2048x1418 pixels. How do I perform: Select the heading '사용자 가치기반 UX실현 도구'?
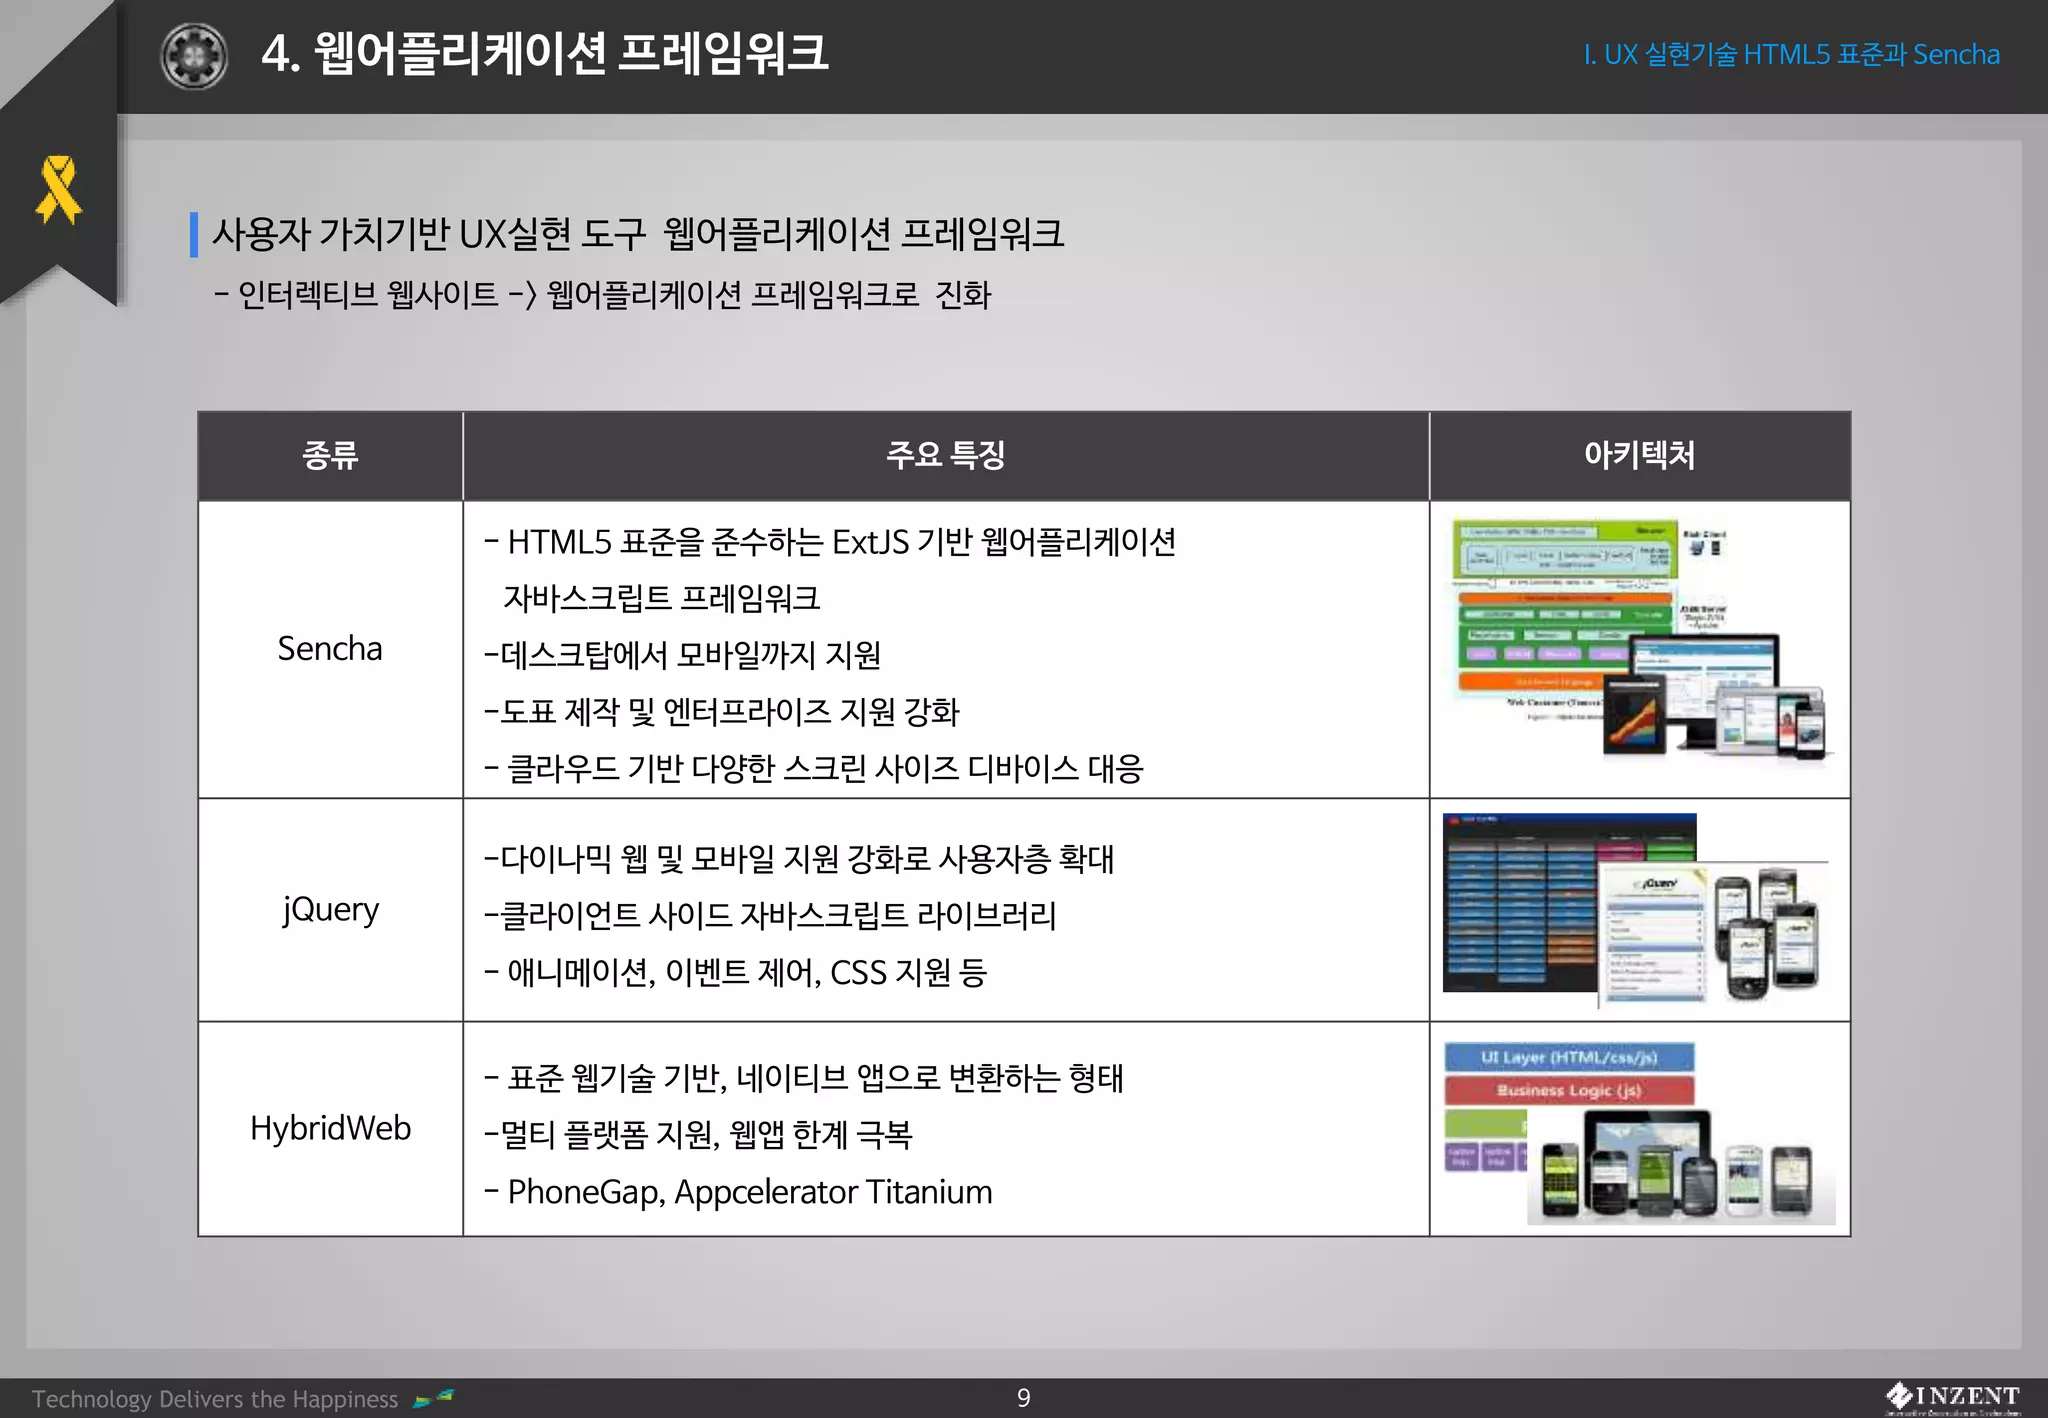pyautogui.click(x=429, y=234)
